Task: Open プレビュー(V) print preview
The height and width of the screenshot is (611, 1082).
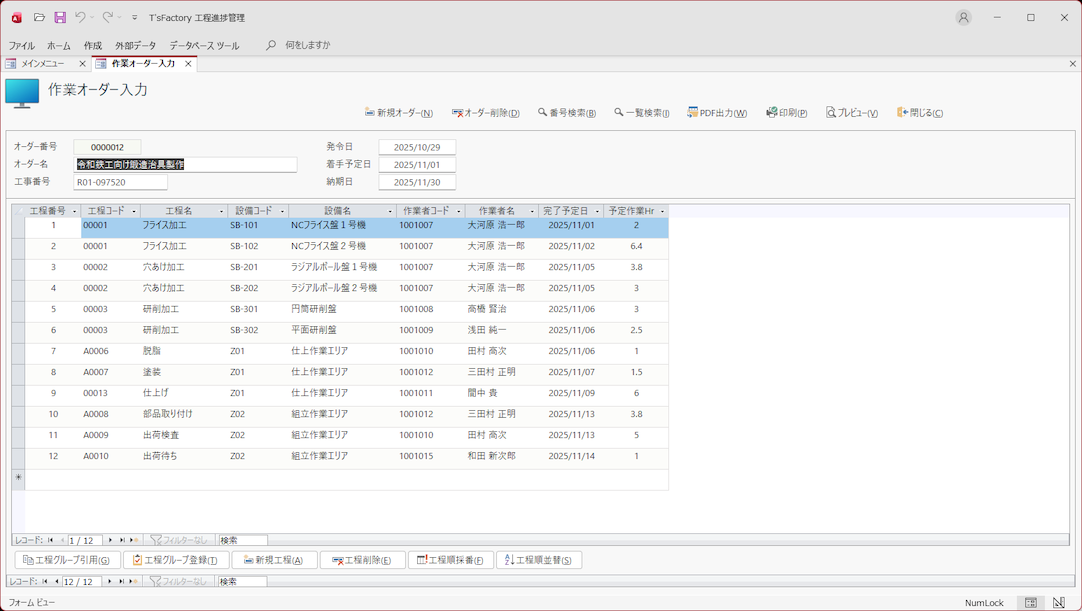Action: [852, 113]
